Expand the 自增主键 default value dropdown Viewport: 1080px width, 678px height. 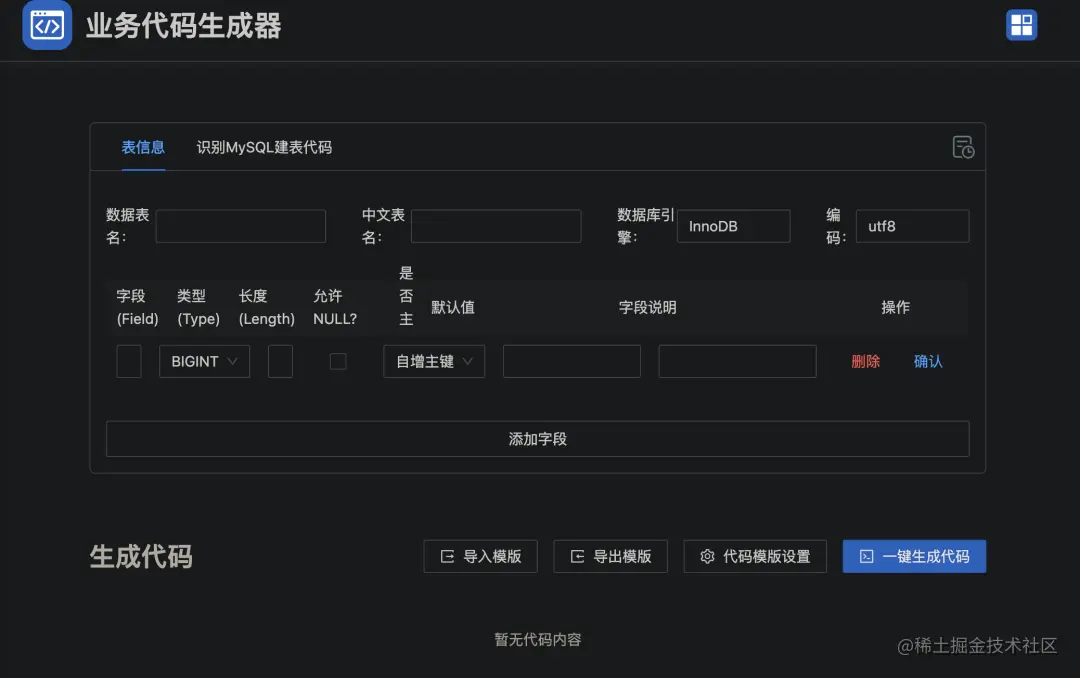[x=433, y=361]
